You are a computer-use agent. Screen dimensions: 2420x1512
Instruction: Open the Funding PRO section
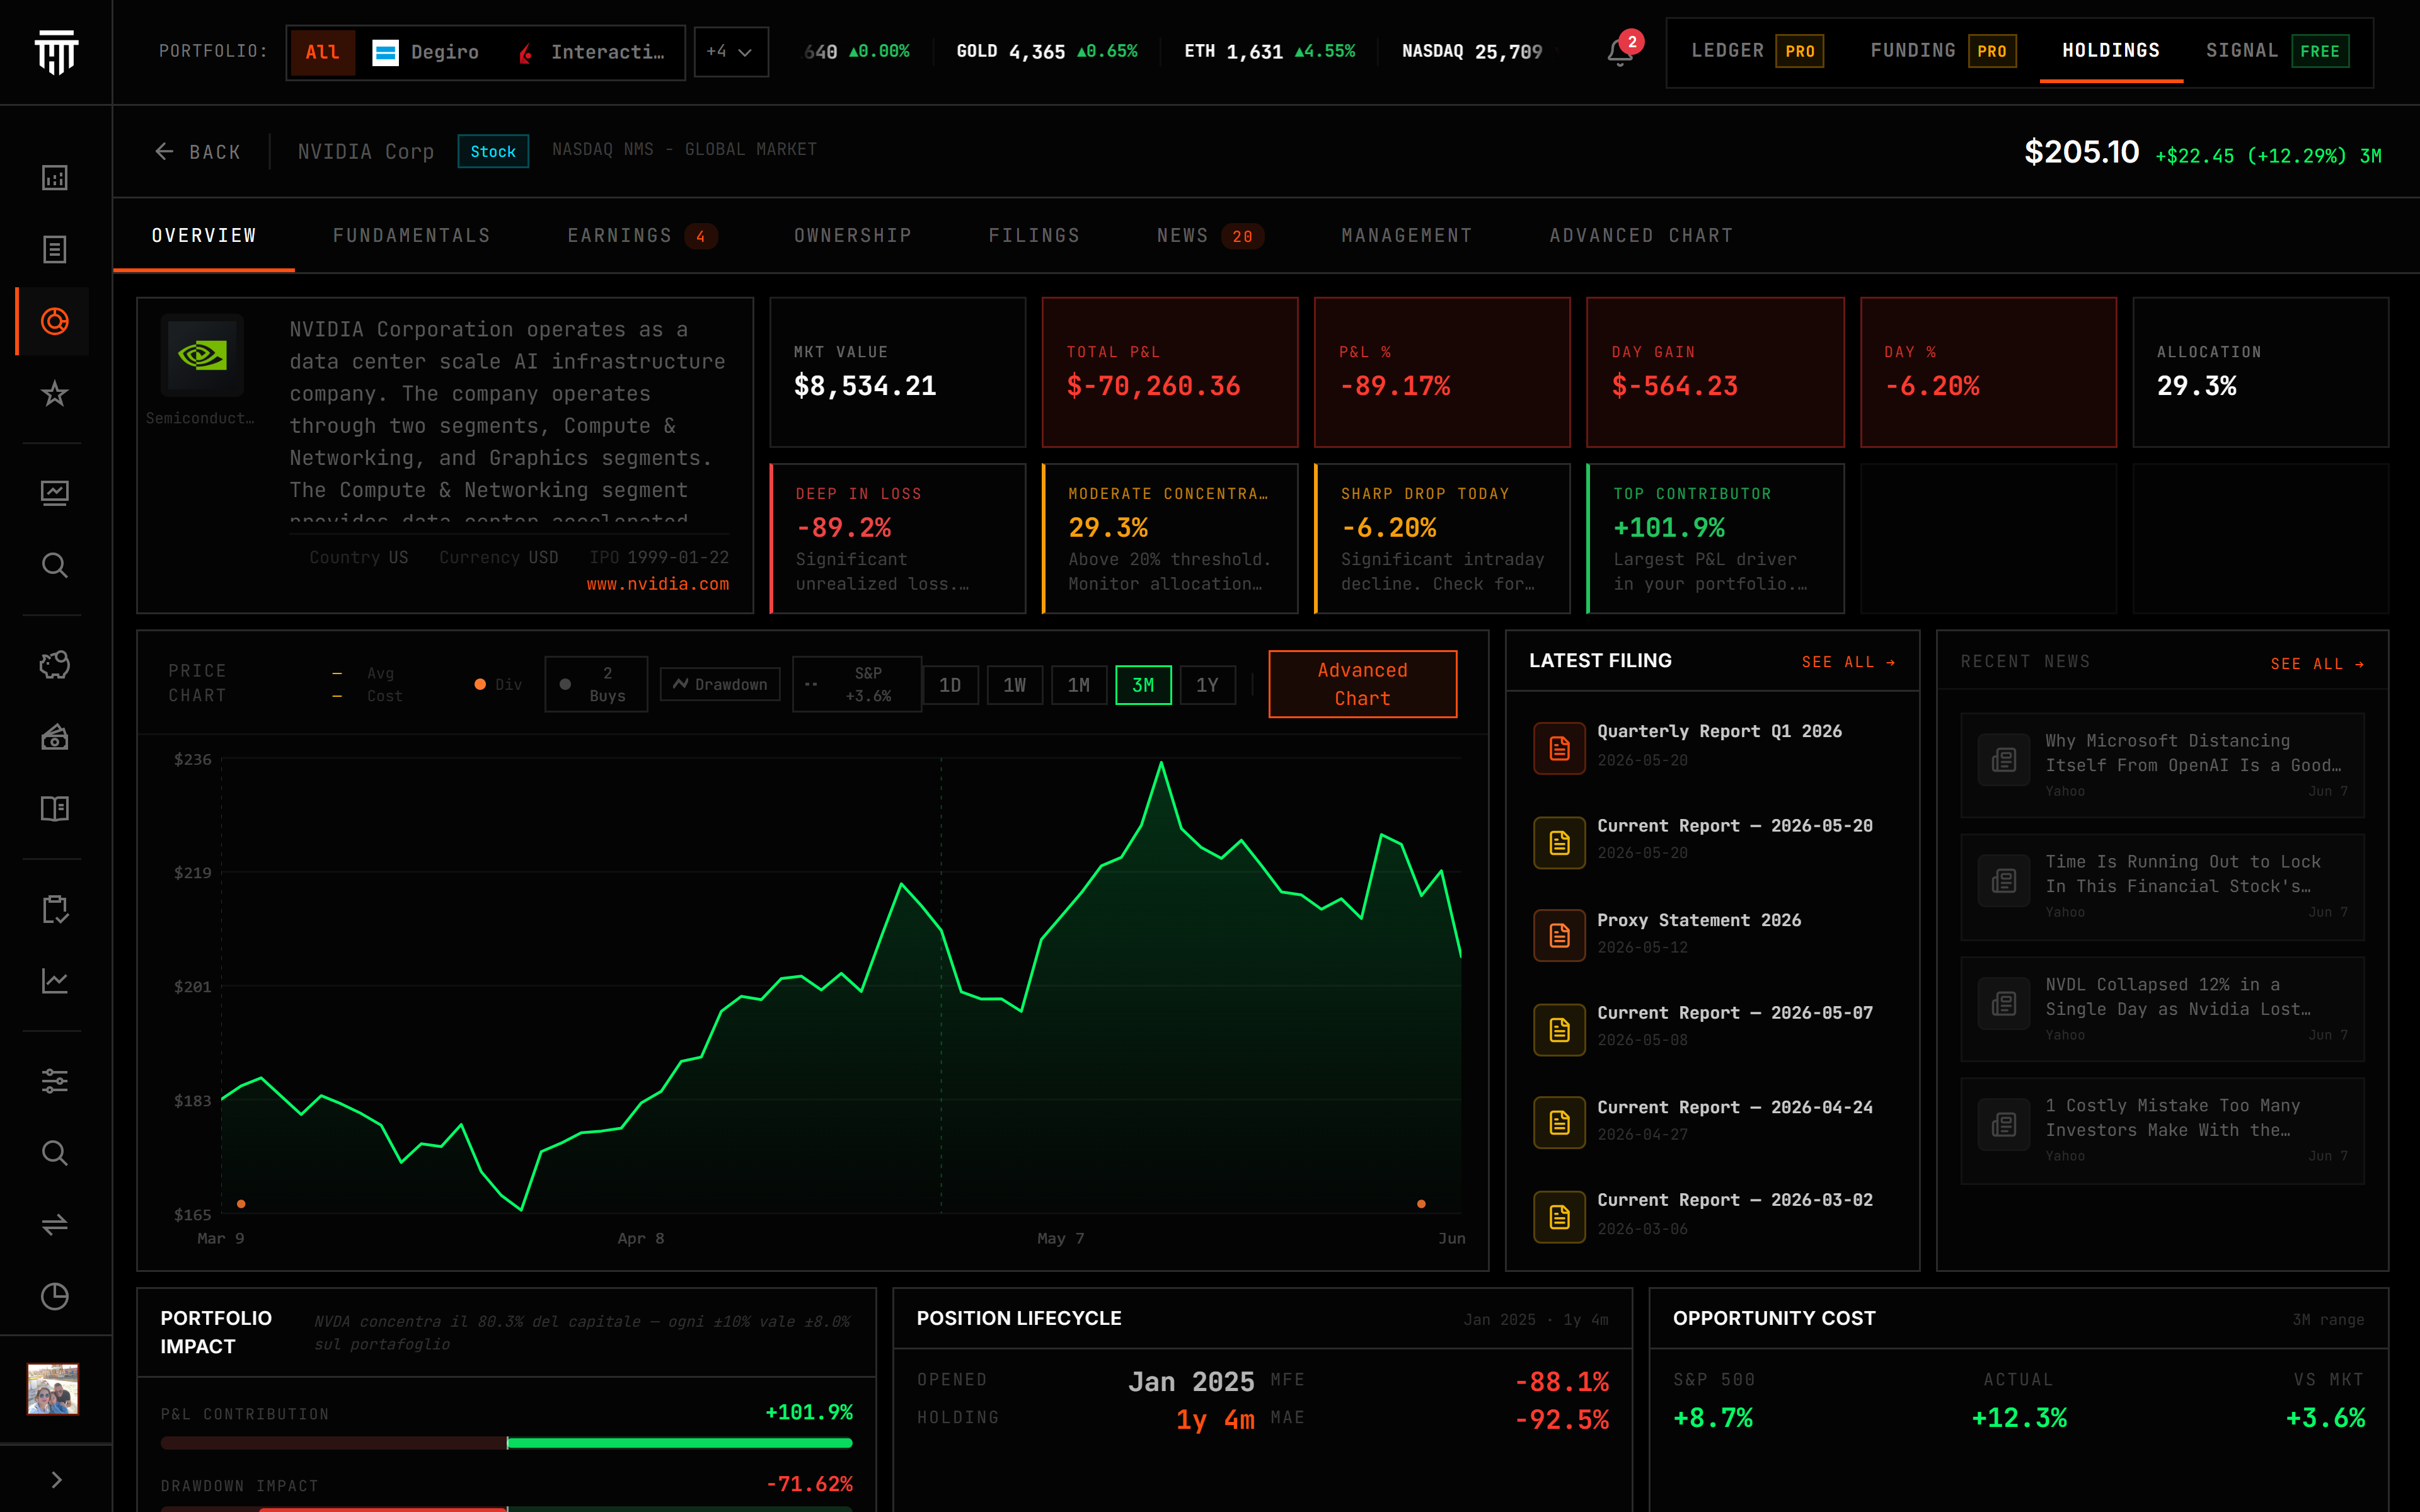pyautogui.click(x=1943, y=51)
